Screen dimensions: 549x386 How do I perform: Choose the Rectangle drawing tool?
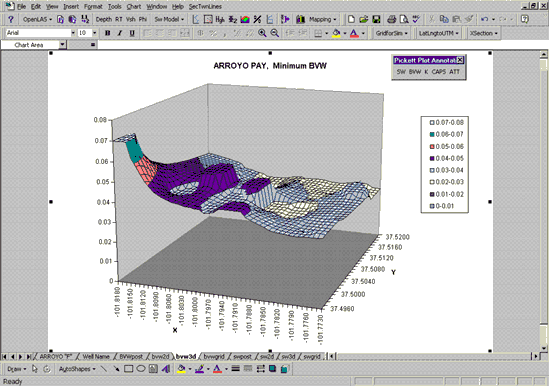coord(128,368)
